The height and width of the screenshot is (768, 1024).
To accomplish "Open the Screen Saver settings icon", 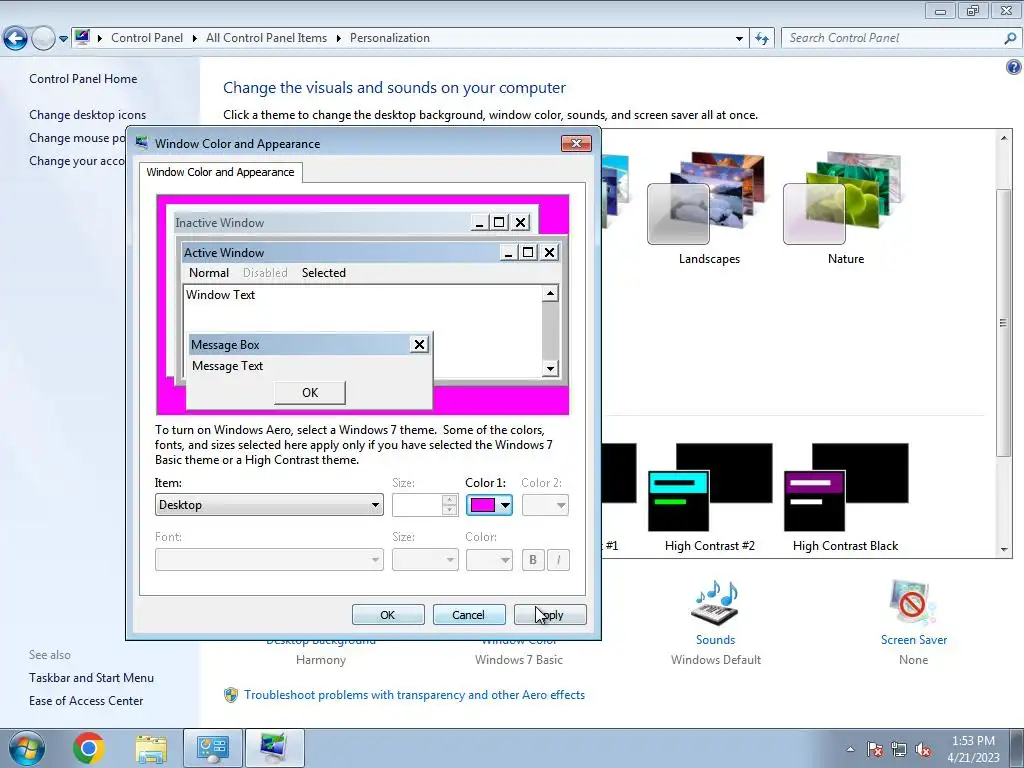I will point(913,602).
